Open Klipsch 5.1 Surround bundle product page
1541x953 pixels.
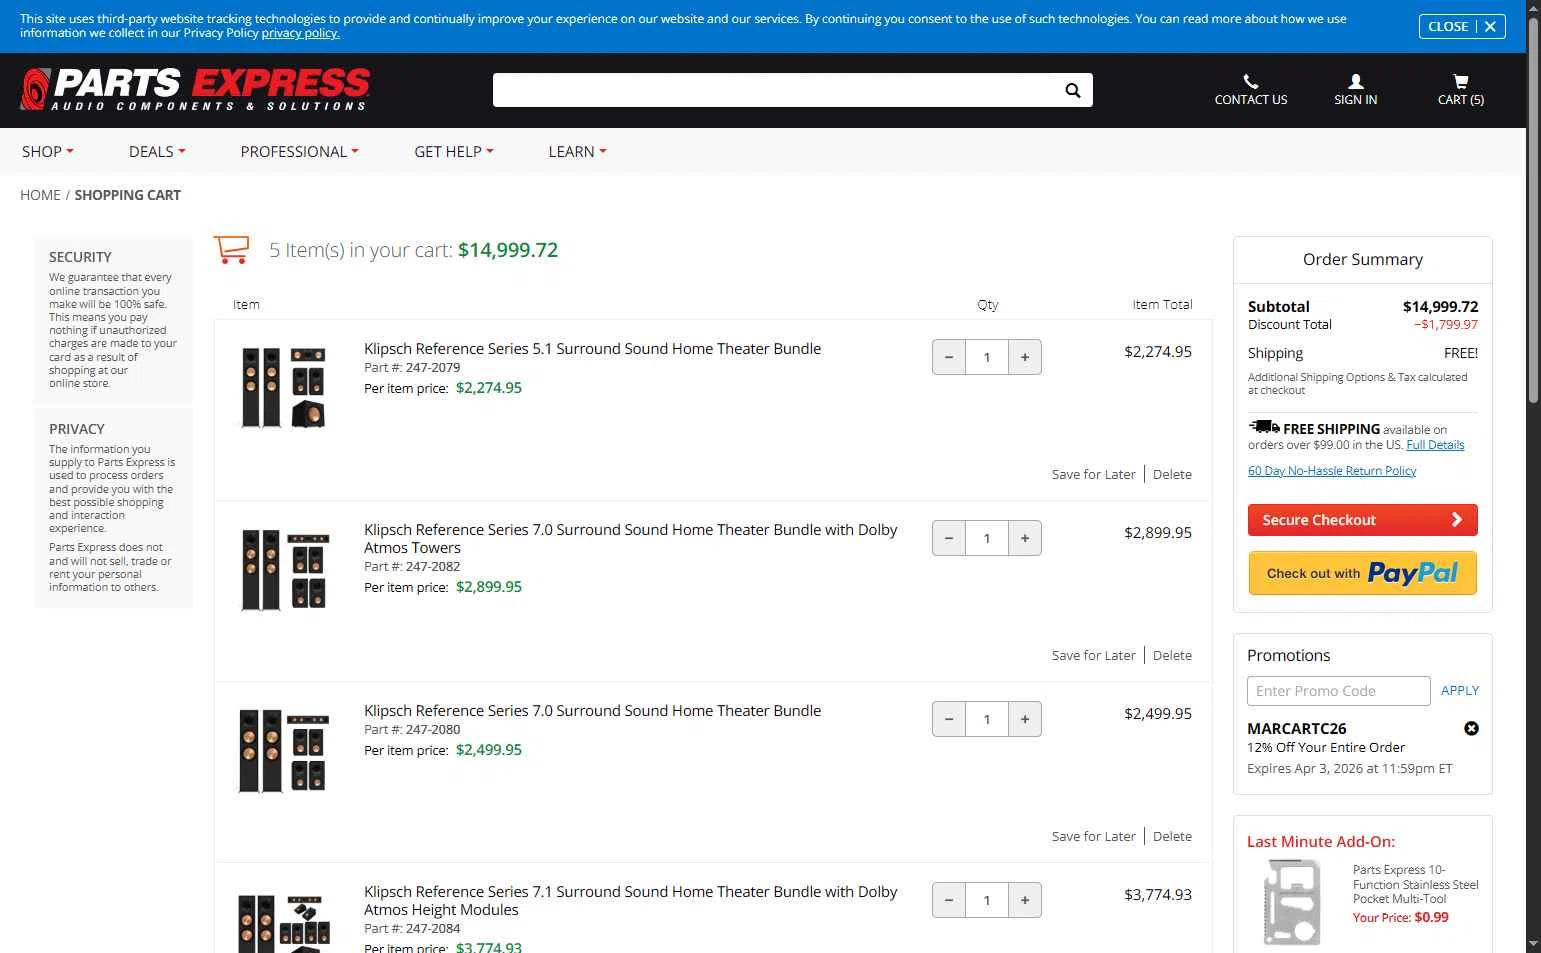[x=592, y=349]
